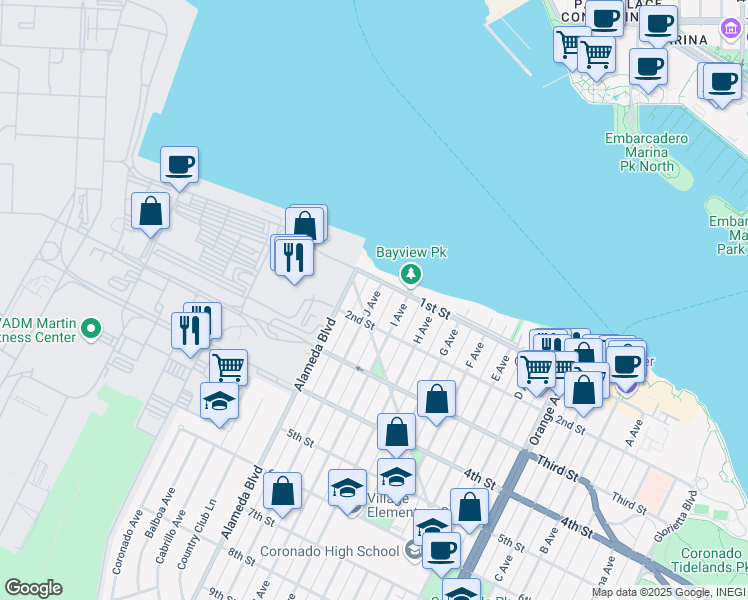Open graduation cap marker below the western shopping cart

[219, 403]
